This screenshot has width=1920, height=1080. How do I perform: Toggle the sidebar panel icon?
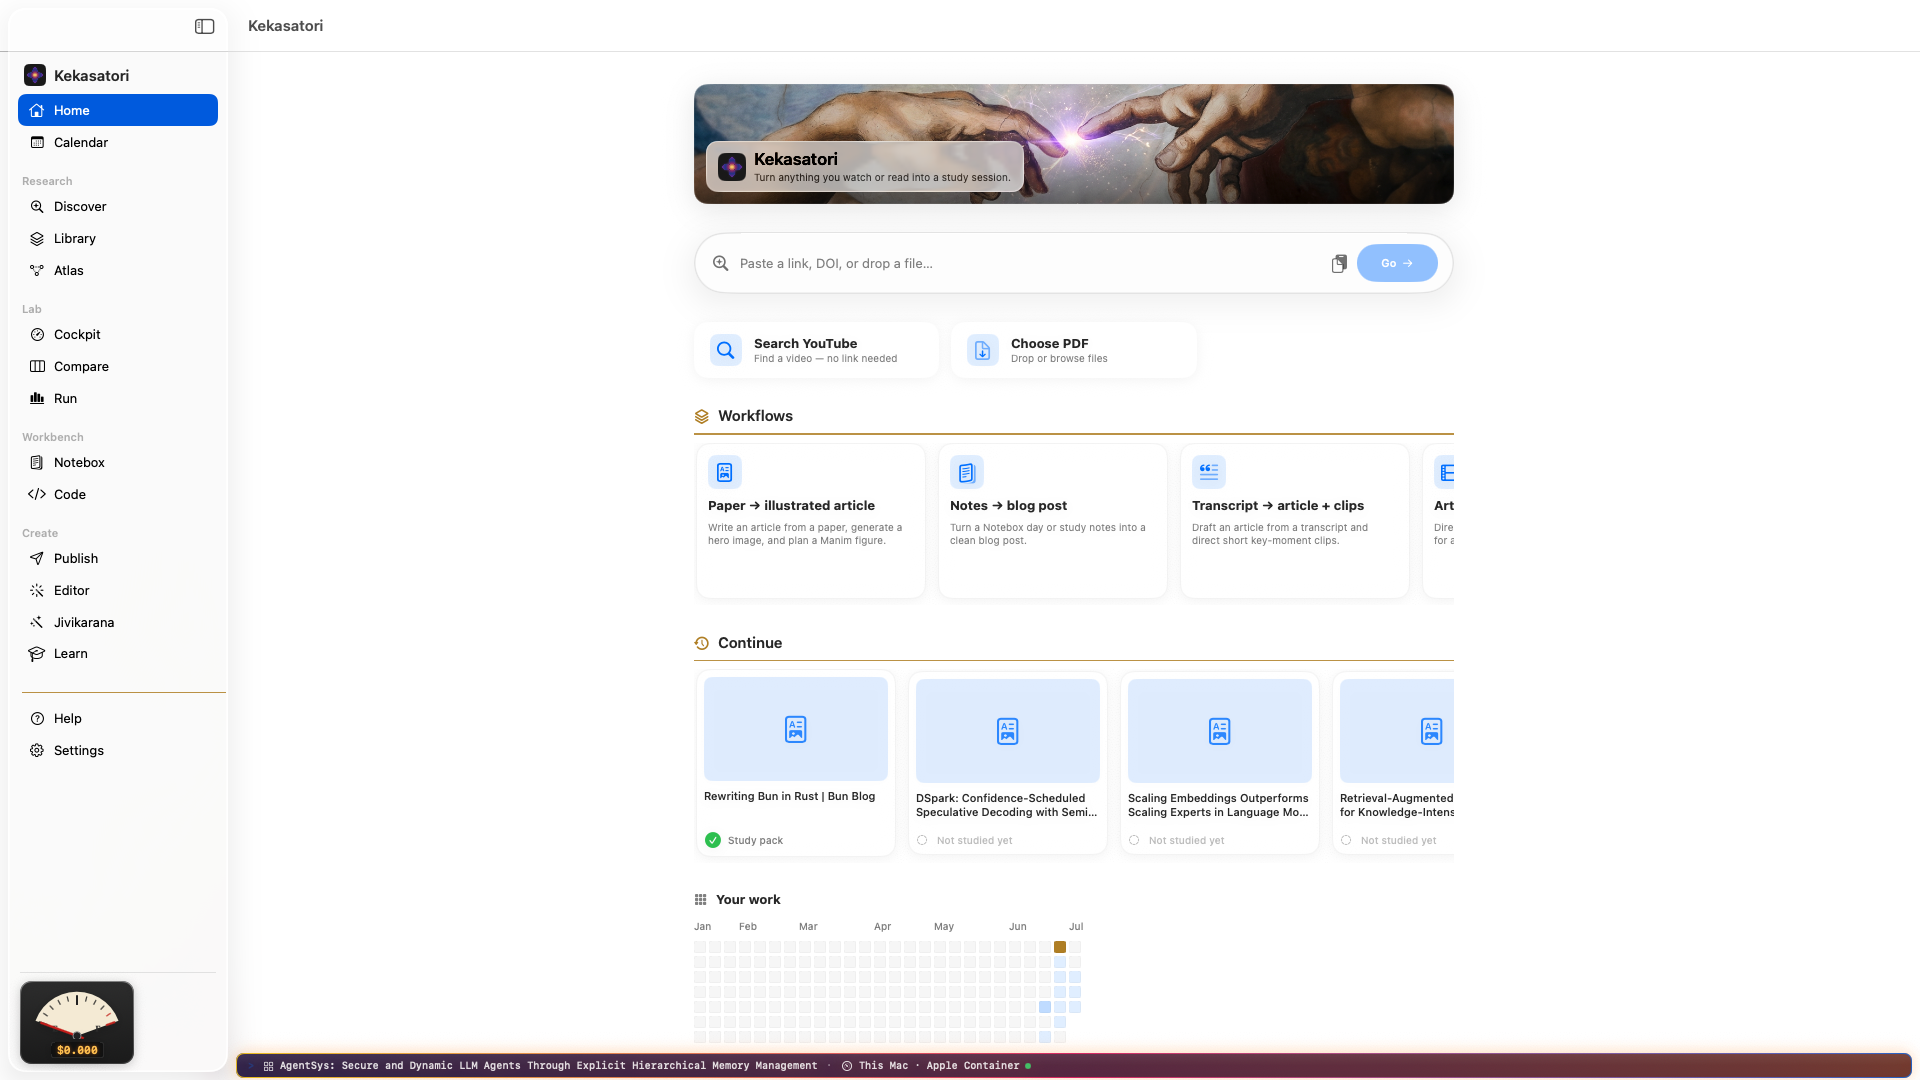[204, 27]
